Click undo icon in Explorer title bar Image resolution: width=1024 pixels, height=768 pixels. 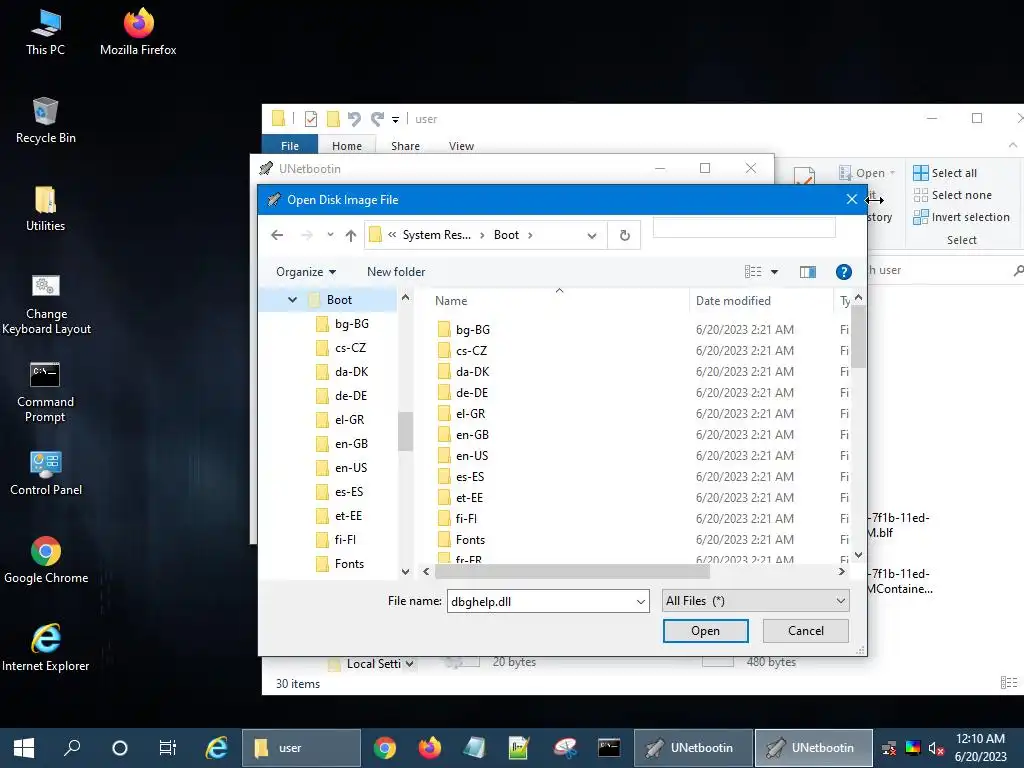click(x=354, y=119)
